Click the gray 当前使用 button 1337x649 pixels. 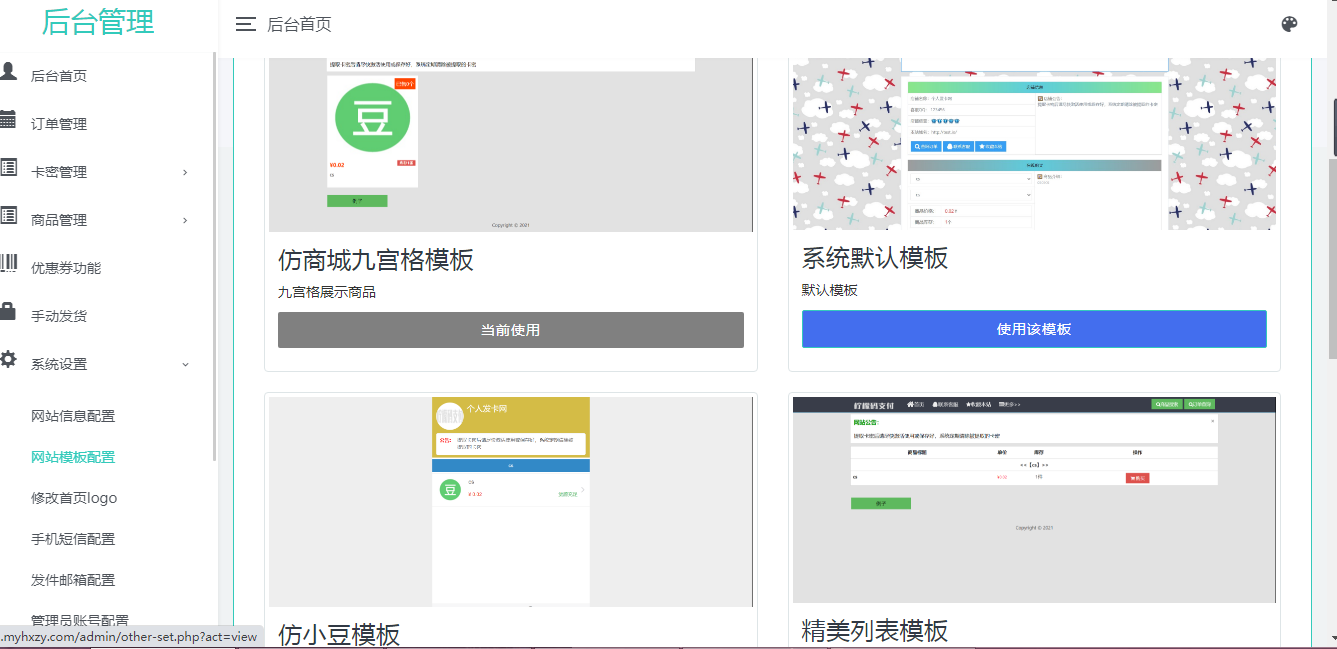pos(510,330)
